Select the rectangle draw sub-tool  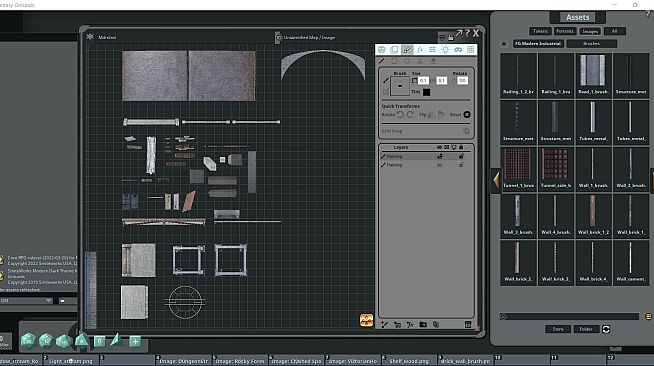coord(394,61)
